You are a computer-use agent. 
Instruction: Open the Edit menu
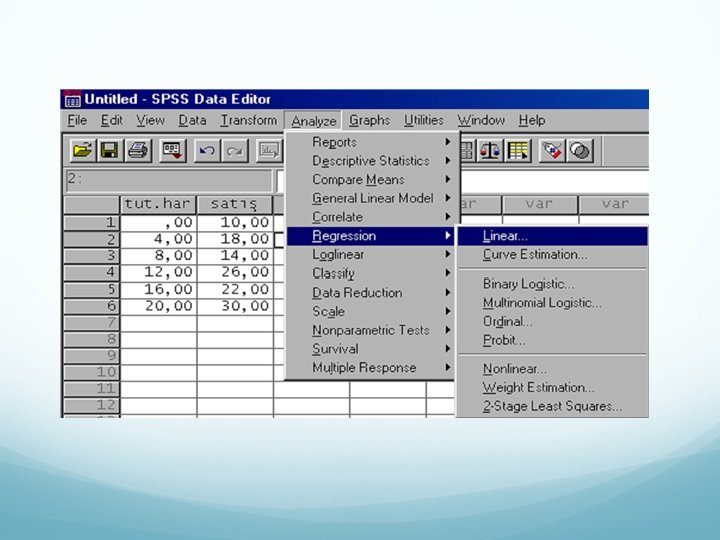pyautogui.click(x=112, y=120)
